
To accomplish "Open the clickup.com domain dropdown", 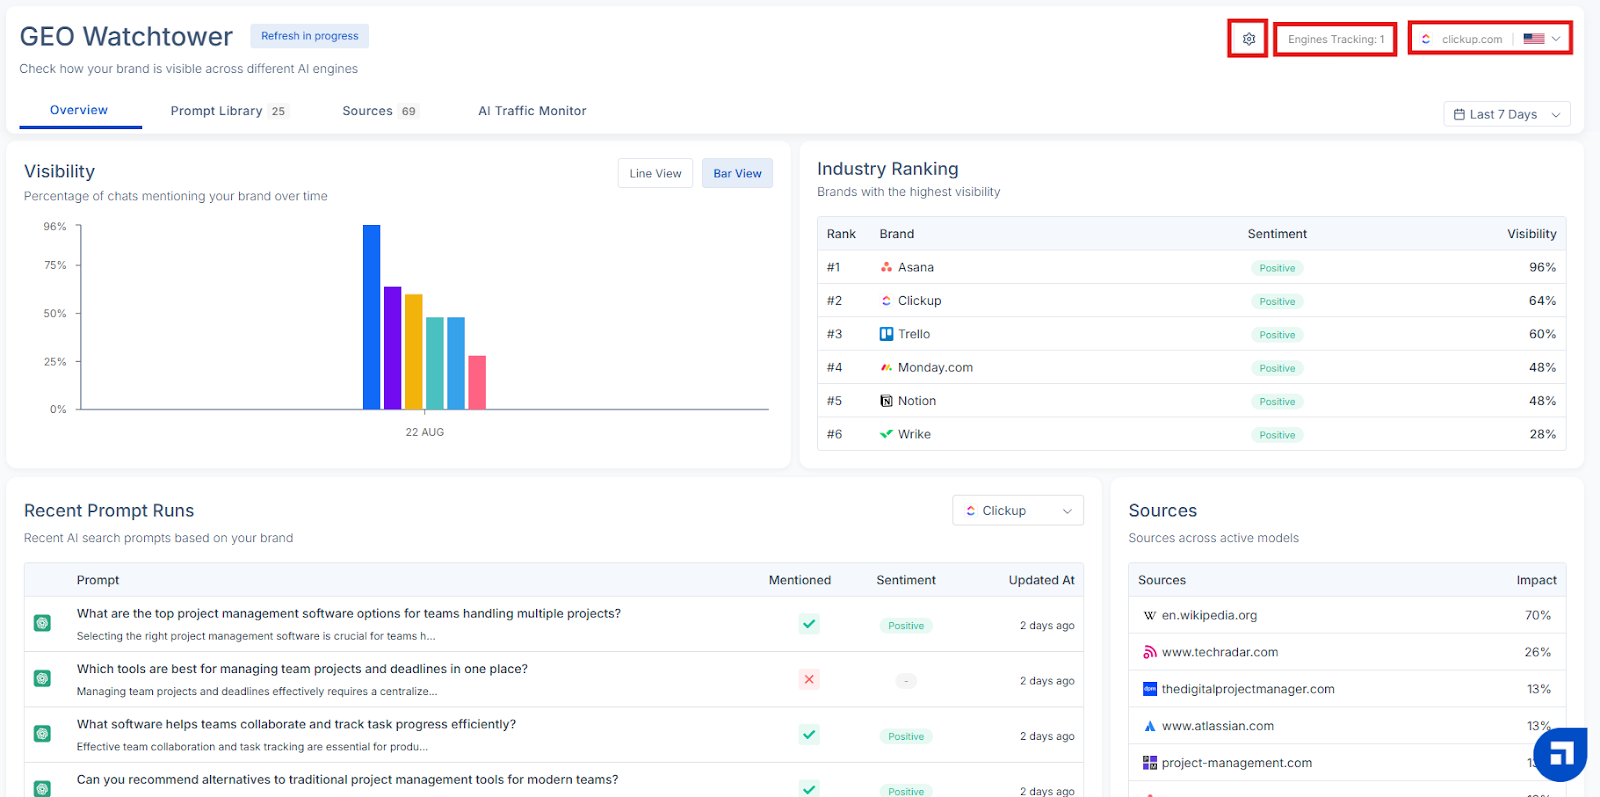I will pos(1490,39).
